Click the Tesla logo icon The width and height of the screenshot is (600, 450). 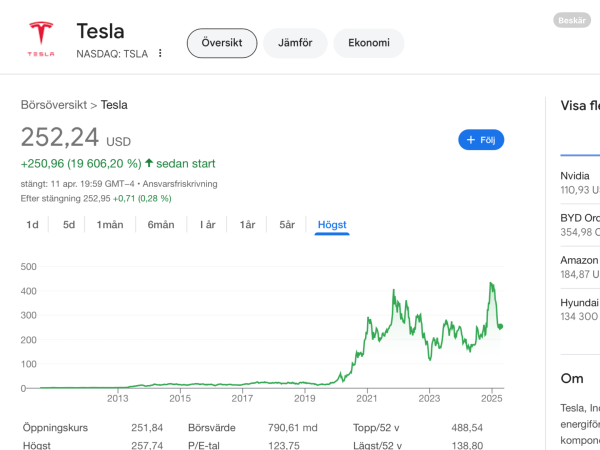click(x=41, y=38)
